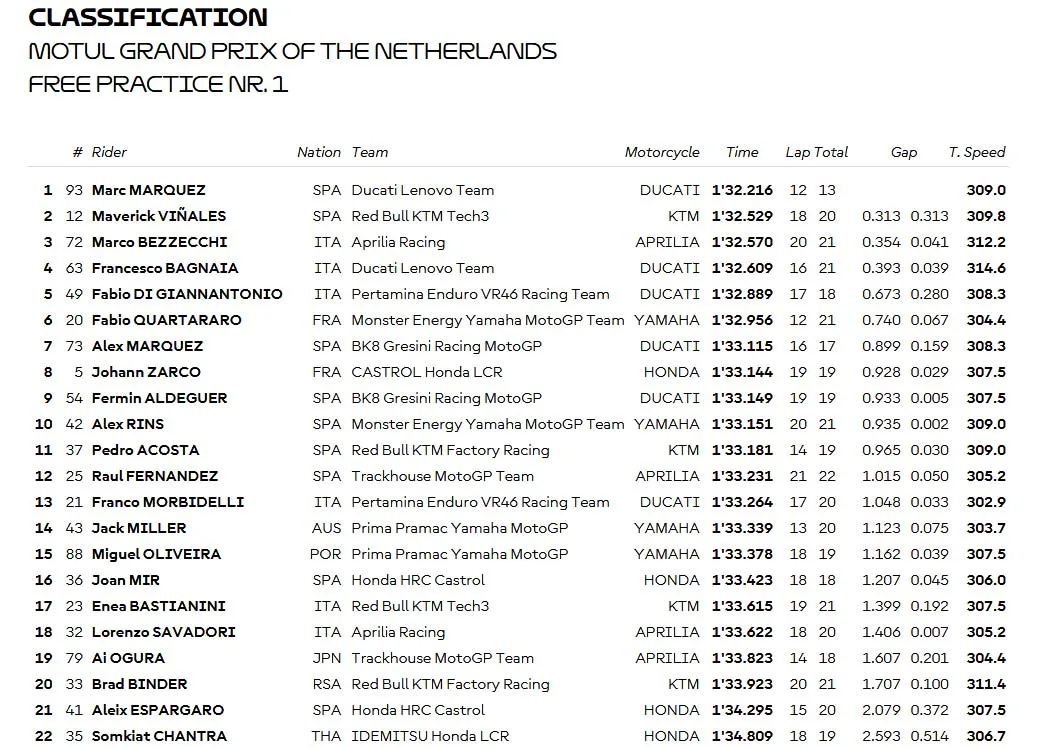Select Somkiat CHANTRA in the last row
1043x747 pixels.
click(159, 736)
